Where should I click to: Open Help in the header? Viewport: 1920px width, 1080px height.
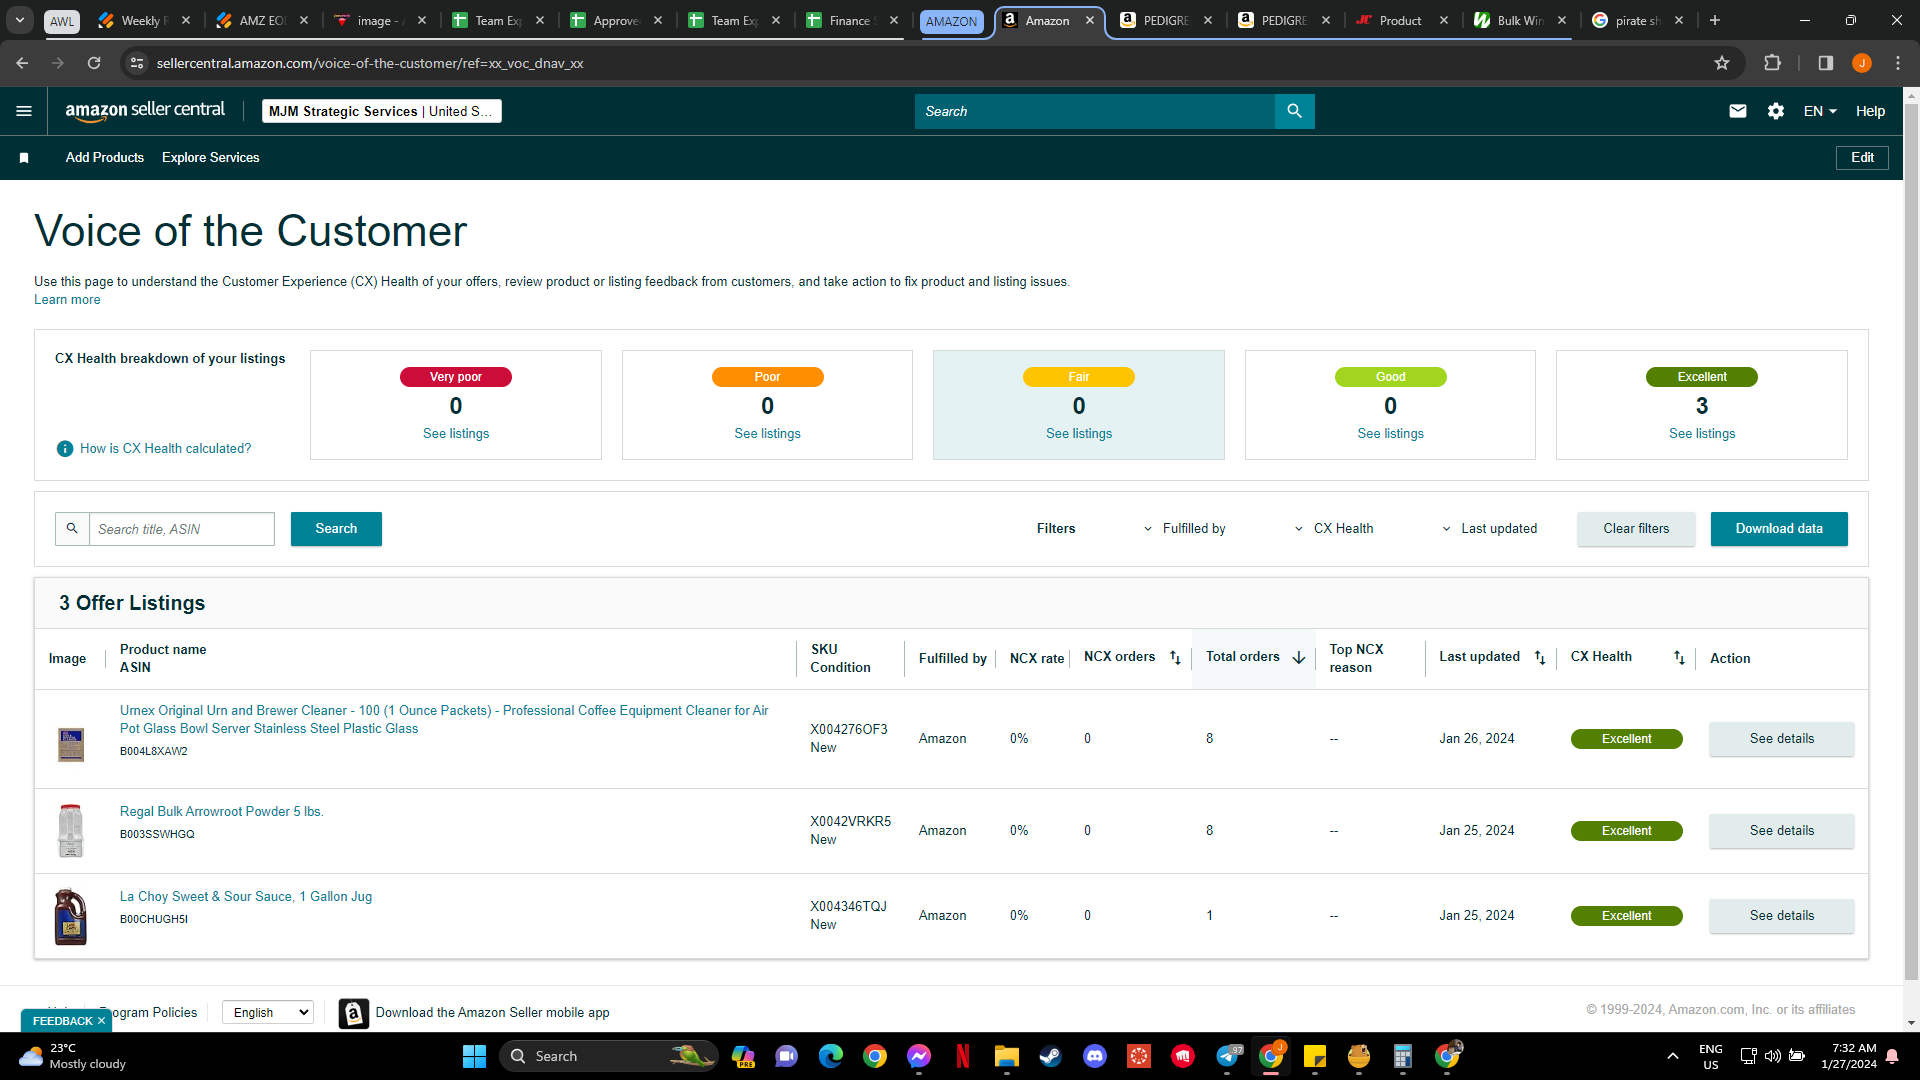1870,111
